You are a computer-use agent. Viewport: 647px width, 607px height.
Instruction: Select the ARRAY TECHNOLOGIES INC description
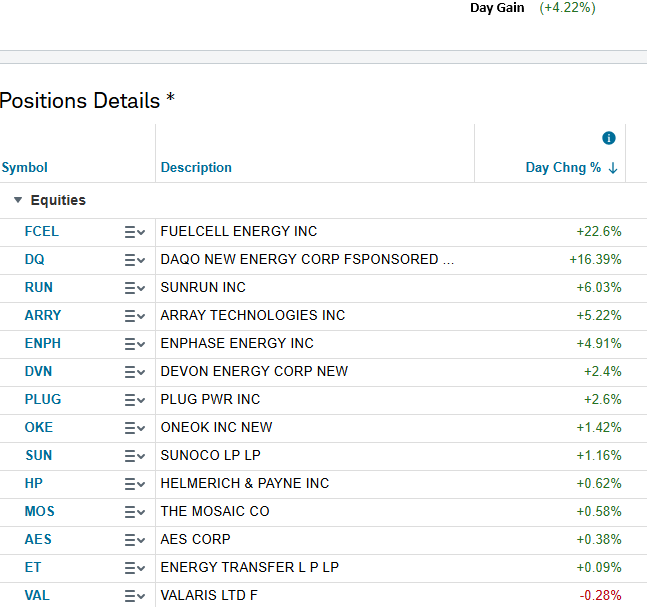coord(253,315)
